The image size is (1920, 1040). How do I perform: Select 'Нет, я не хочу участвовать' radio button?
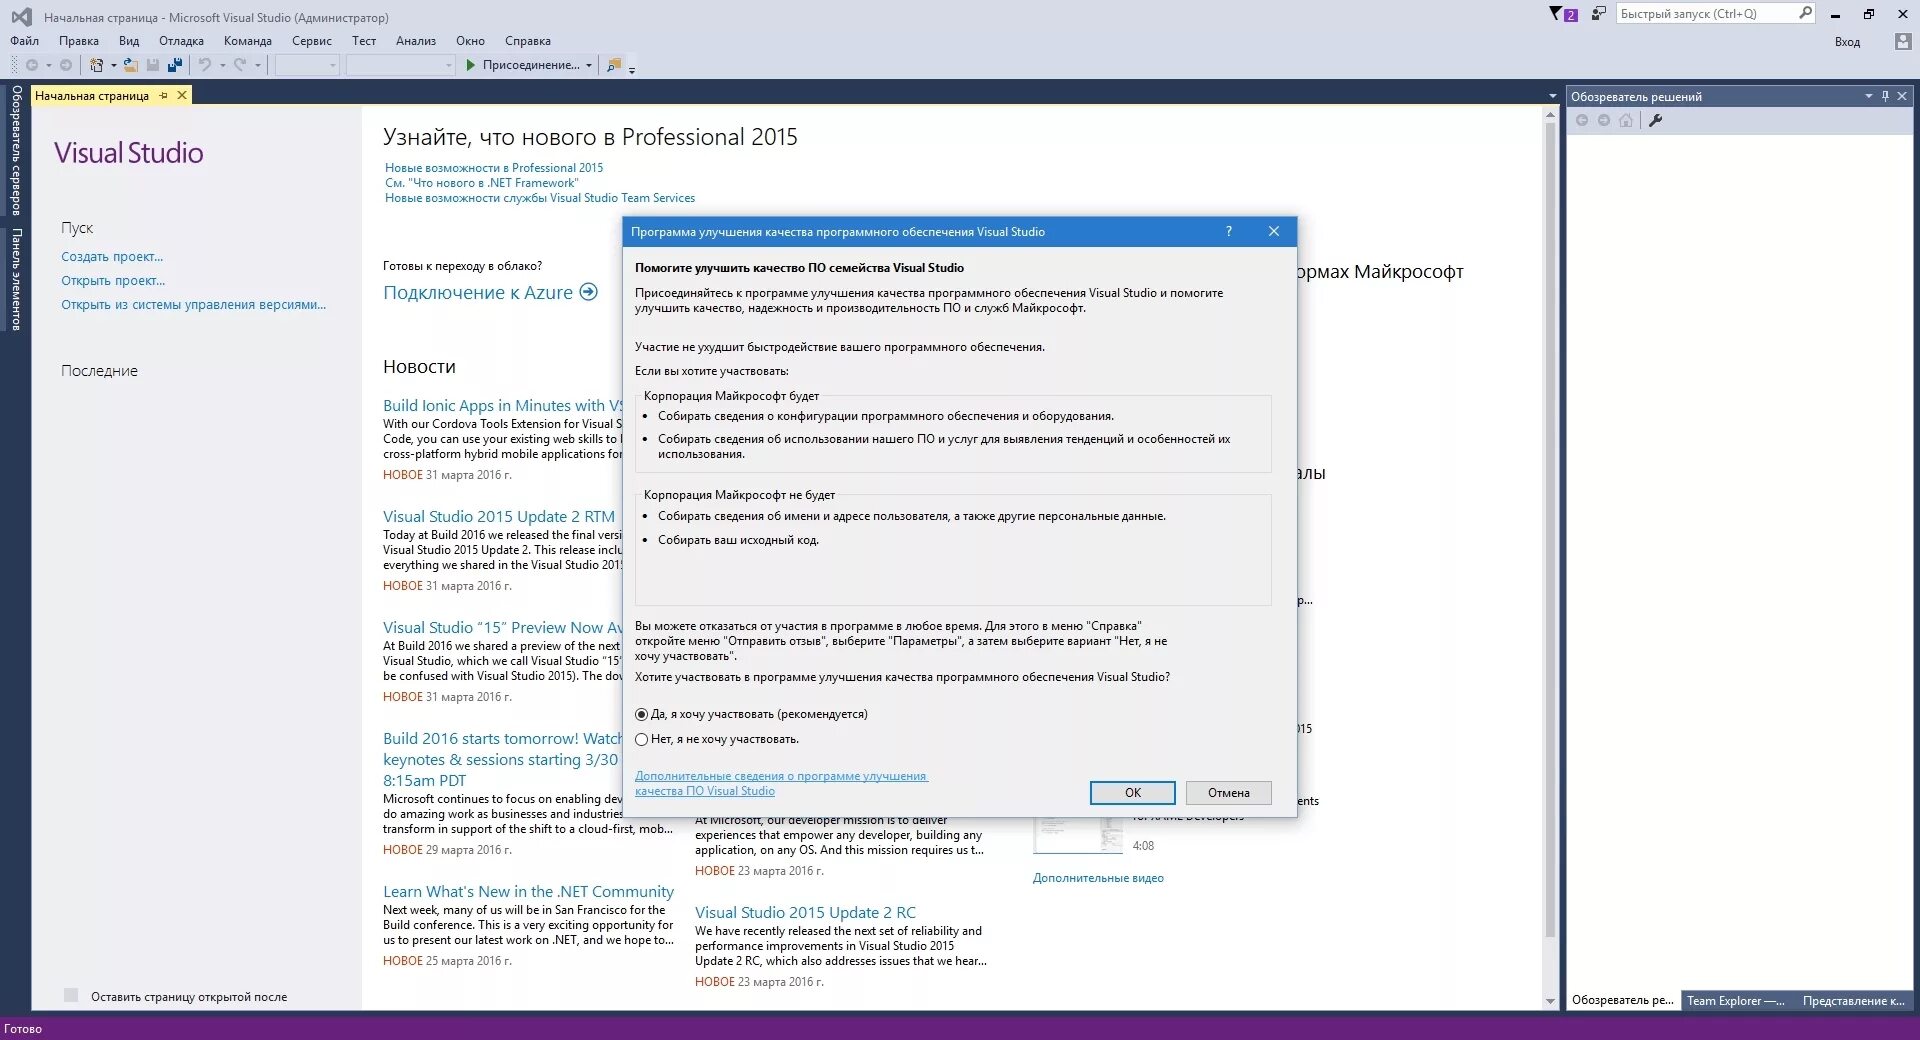pos(642,740)
